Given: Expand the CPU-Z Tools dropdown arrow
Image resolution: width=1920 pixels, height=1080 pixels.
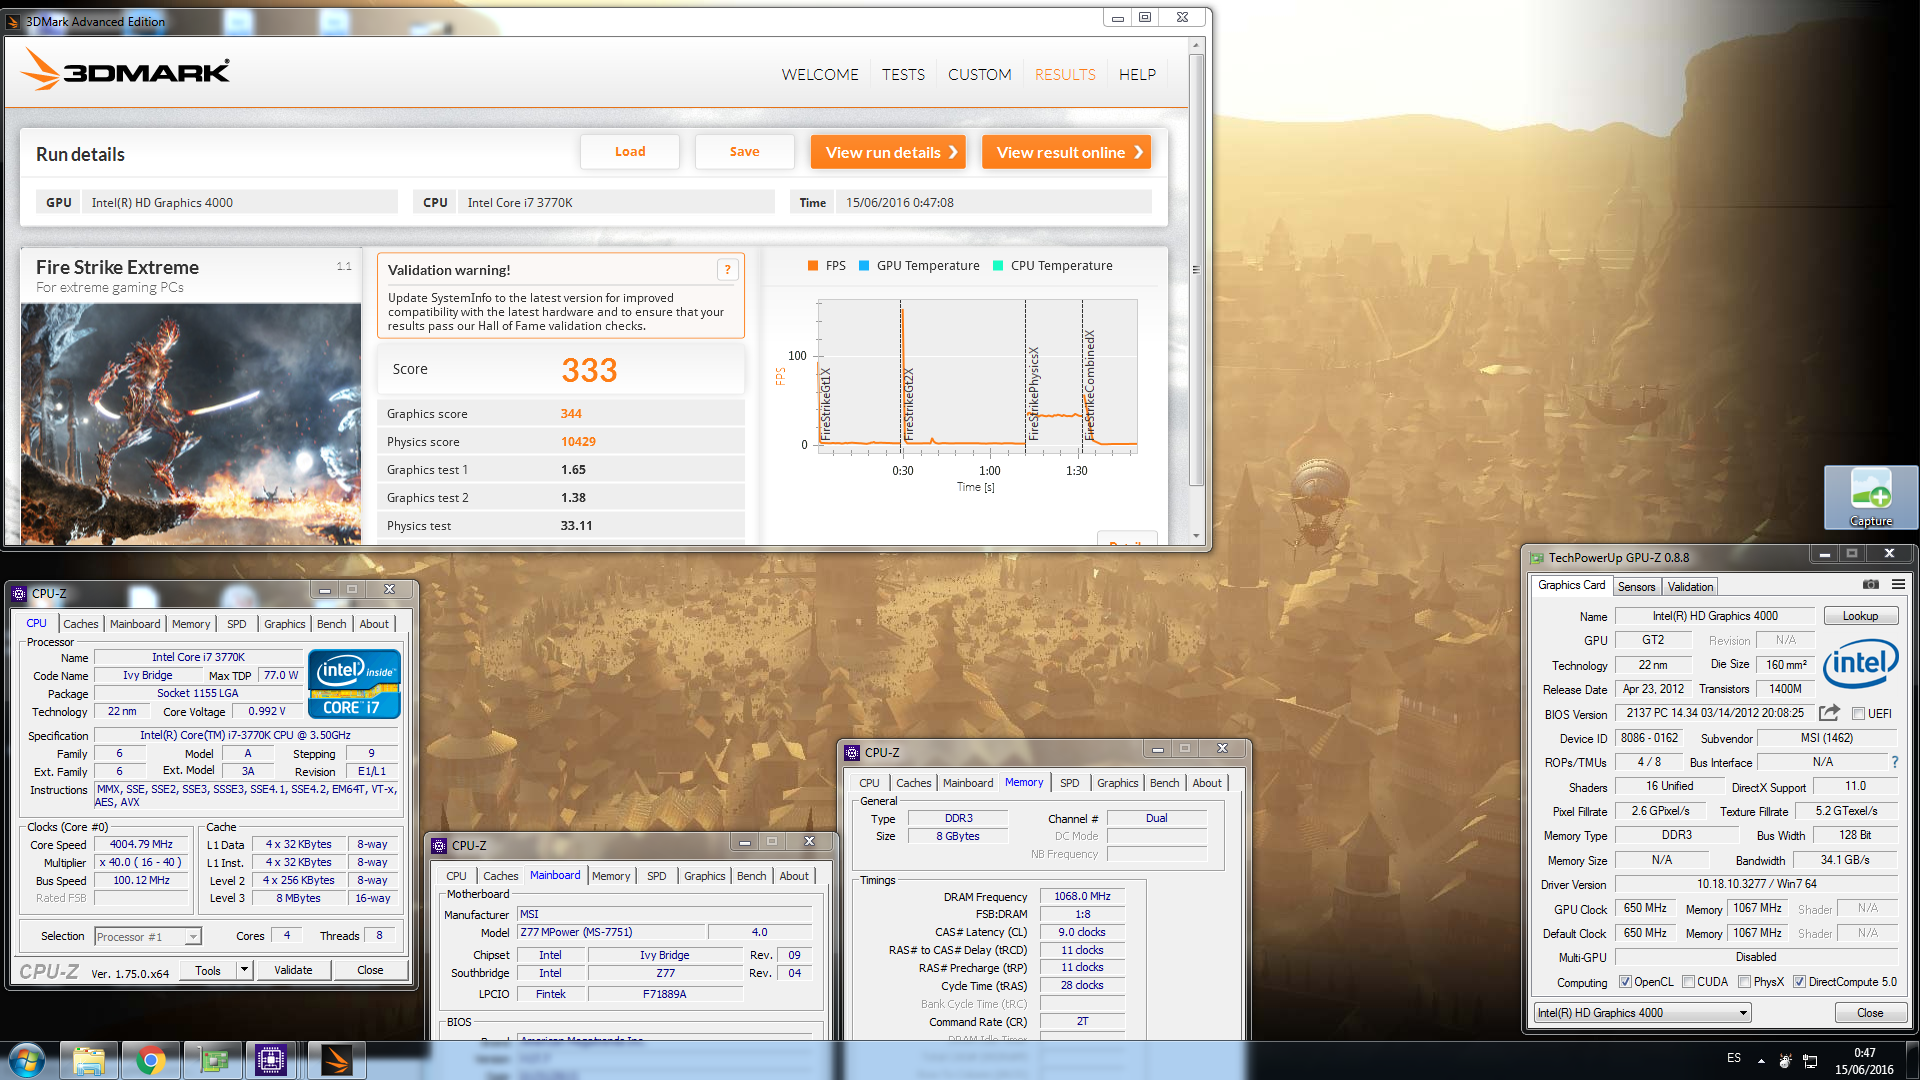Looking at the screenshot, I should pos(244,970).
